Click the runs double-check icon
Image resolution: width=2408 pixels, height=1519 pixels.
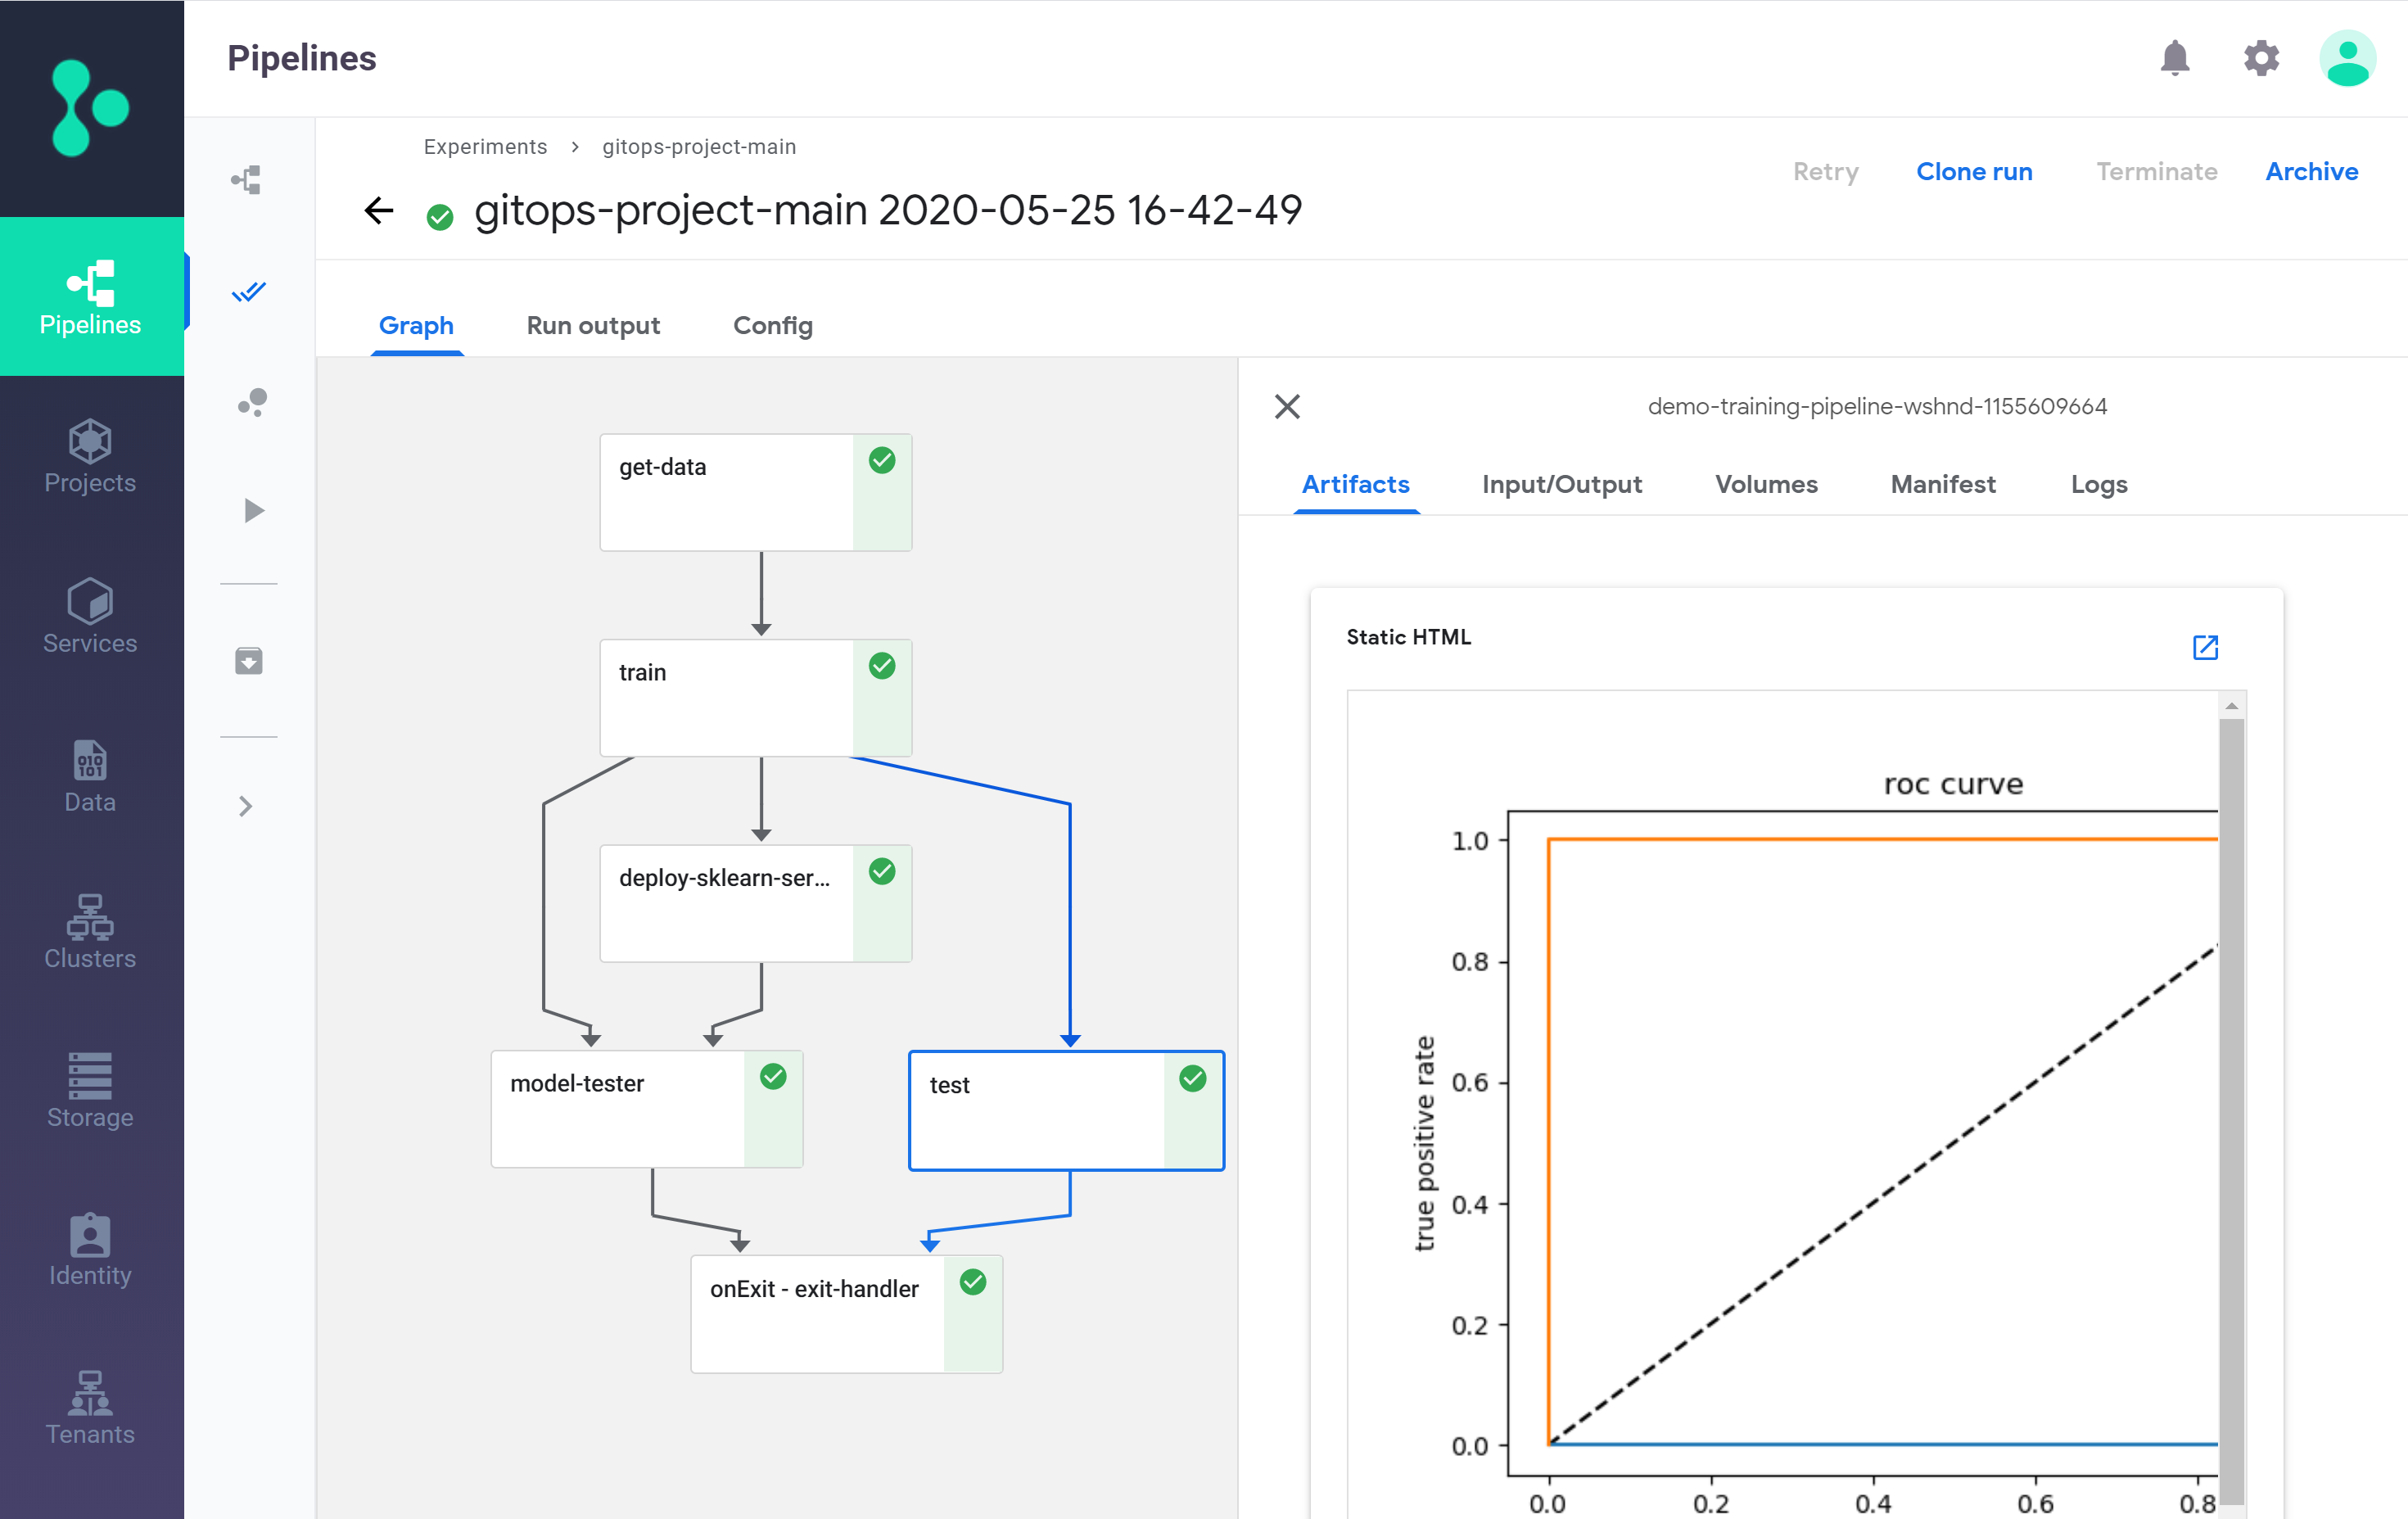tap(248, 292)
